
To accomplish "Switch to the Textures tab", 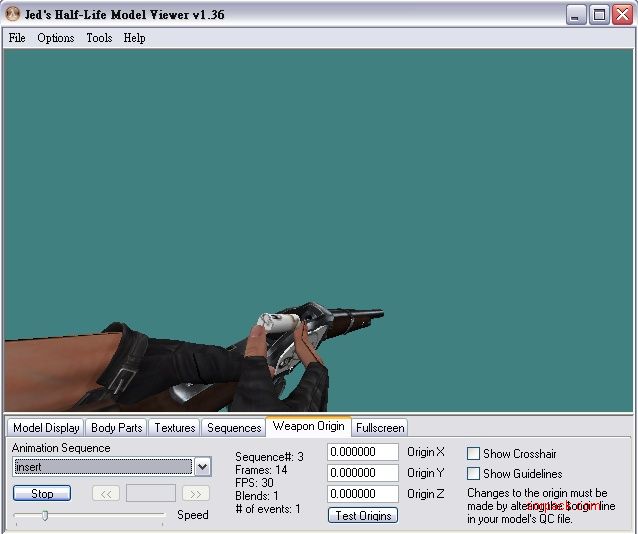I will [175, 428].
